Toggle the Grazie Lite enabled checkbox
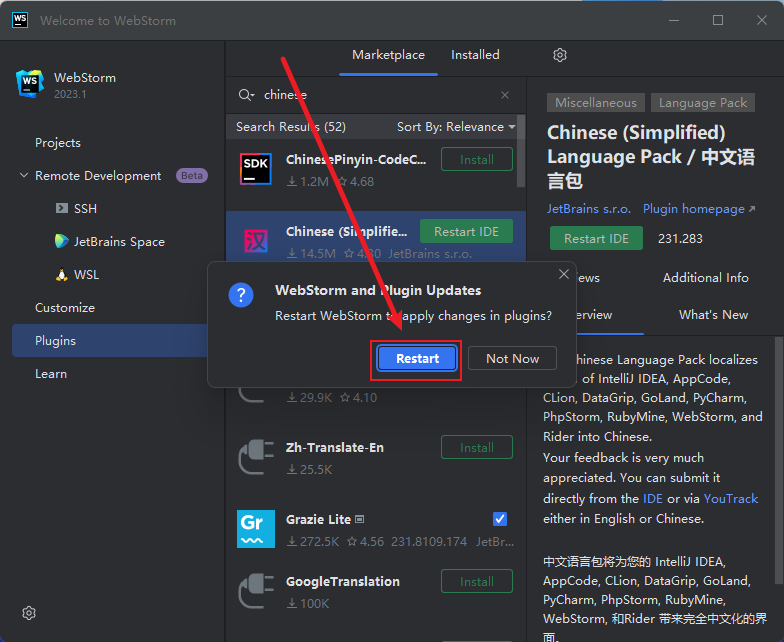Screen dimensions: 784x642 [500, 519]
